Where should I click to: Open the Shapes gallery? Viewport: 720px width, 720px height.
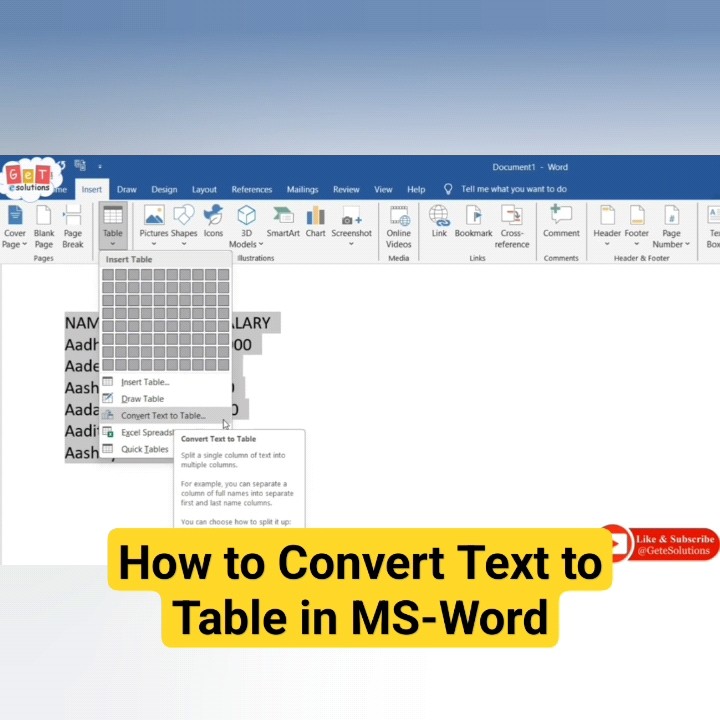[x=184, y=225]
